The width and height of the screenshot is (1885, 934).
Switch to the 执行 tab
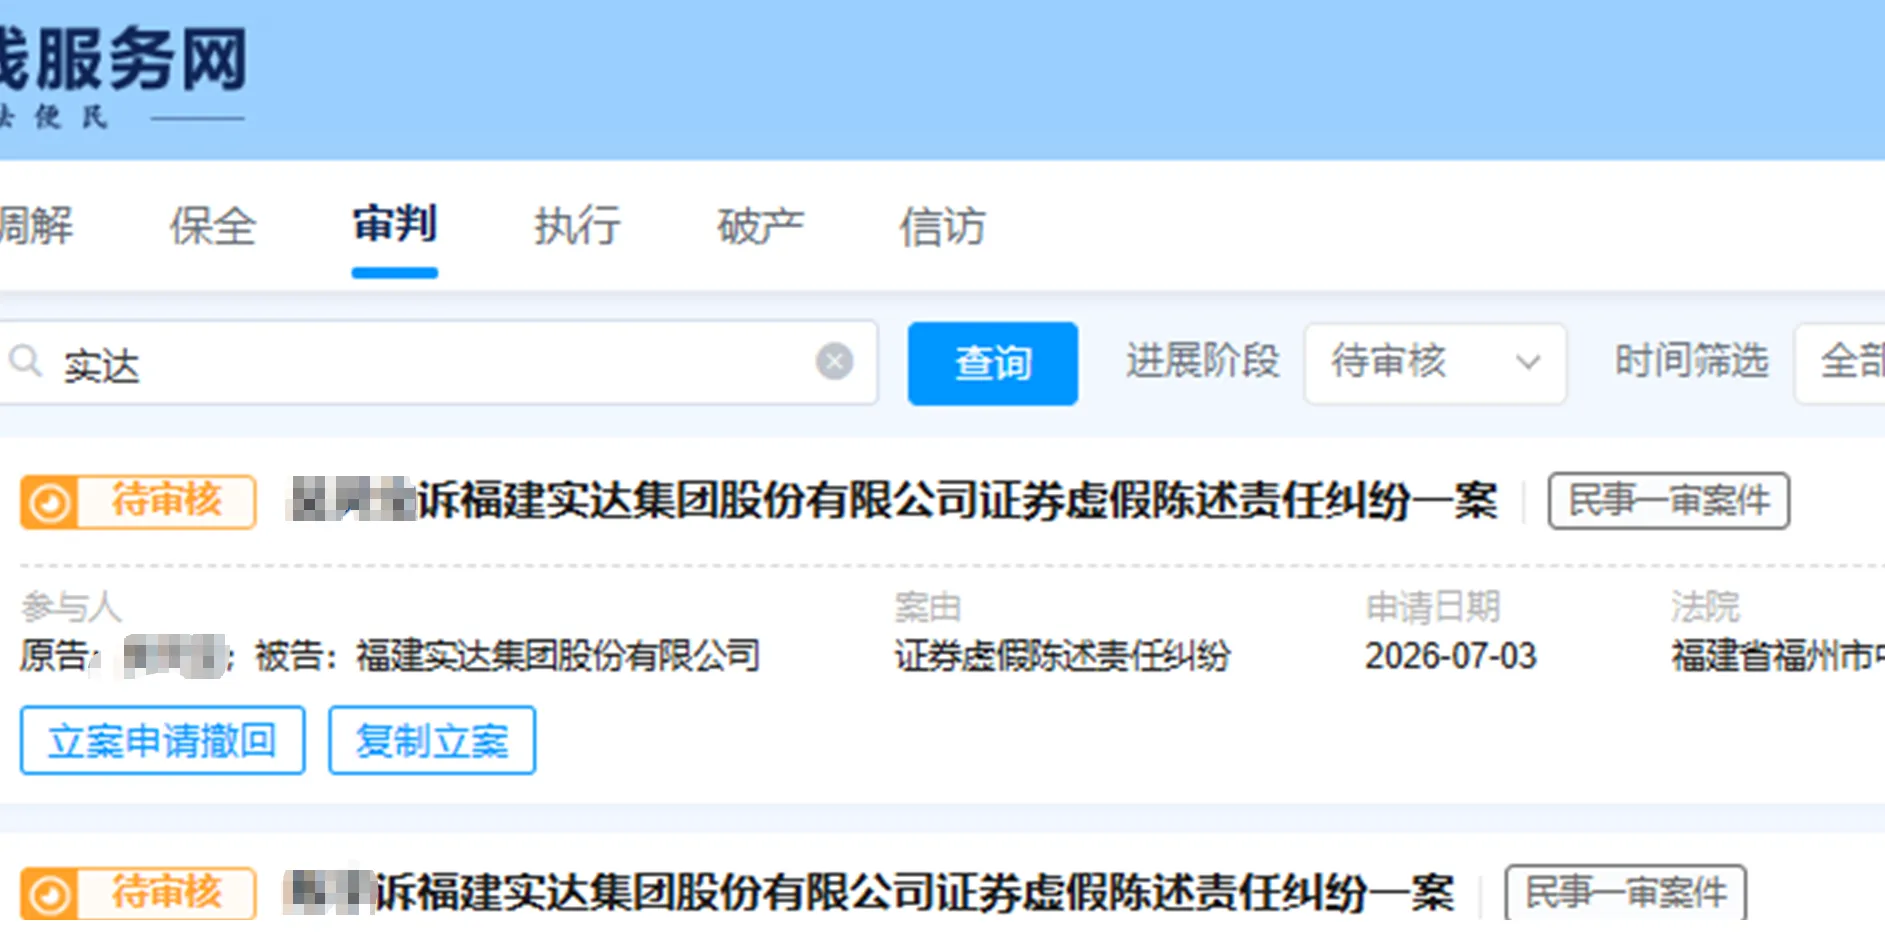pyautogui.click(x=577, y=226)
